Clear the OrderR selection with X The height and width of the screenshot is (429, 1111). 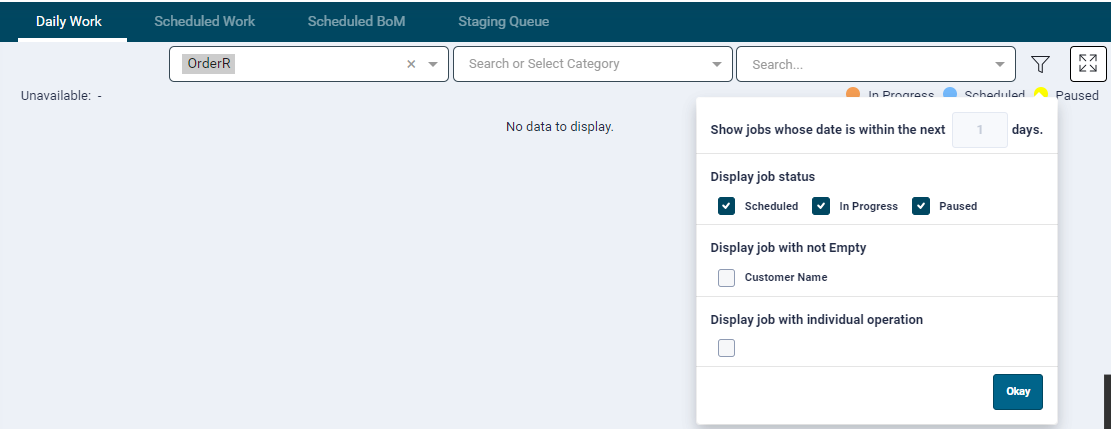coord(411,64)
